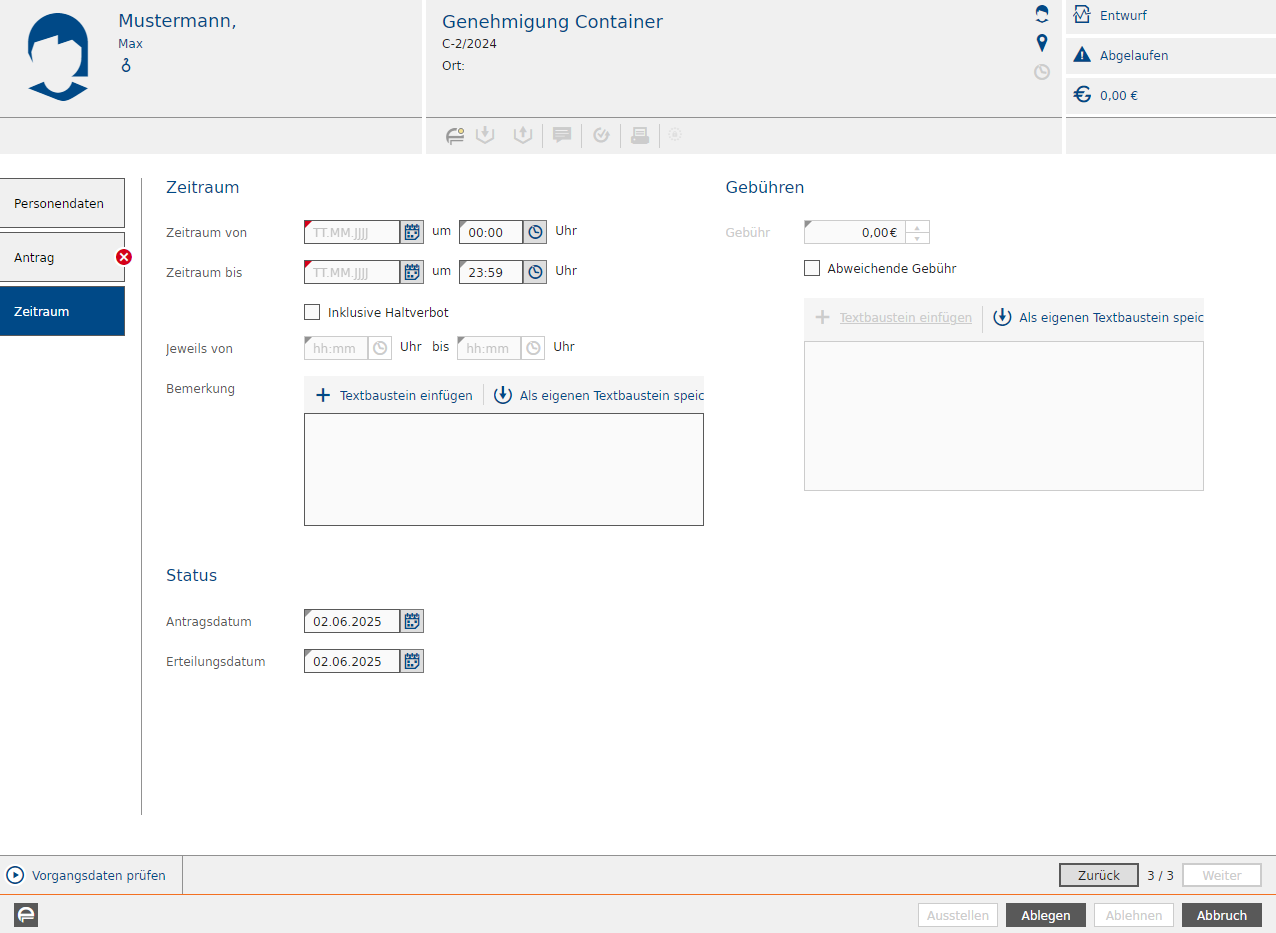The image size is (1276, 933).
Task: Open calendar picker for Zeitraum von
Action: (412, 232)
